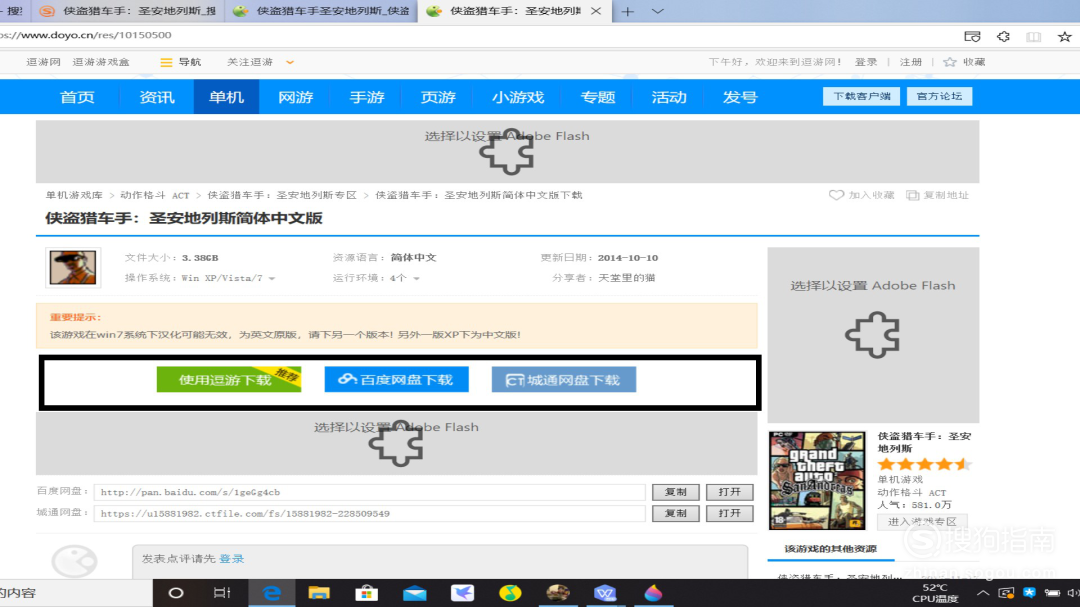Click the extensions puzzle icon in address bar
This screenshot has height=607, width=1080.
point(1003,37)
